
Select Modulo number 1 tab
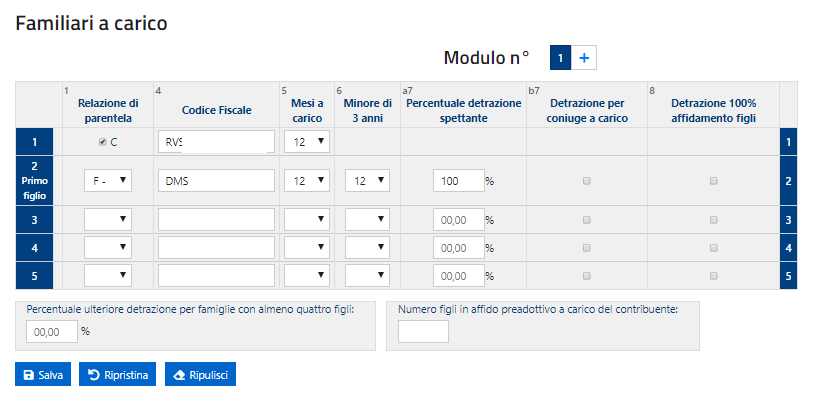(x=560, y=58)
